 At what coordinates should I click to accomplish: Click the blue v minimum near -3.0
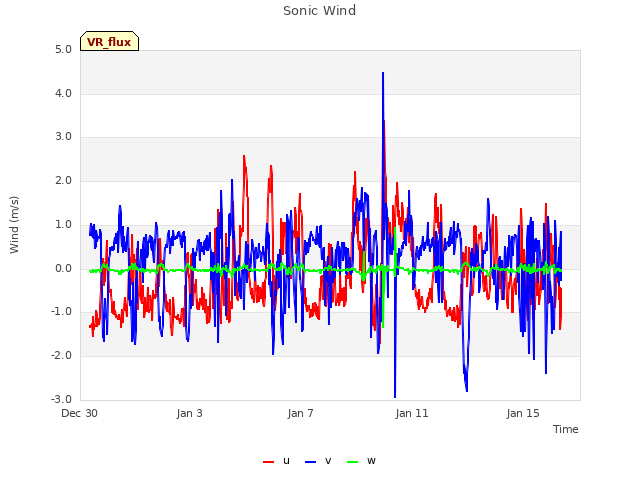(395, 396)
